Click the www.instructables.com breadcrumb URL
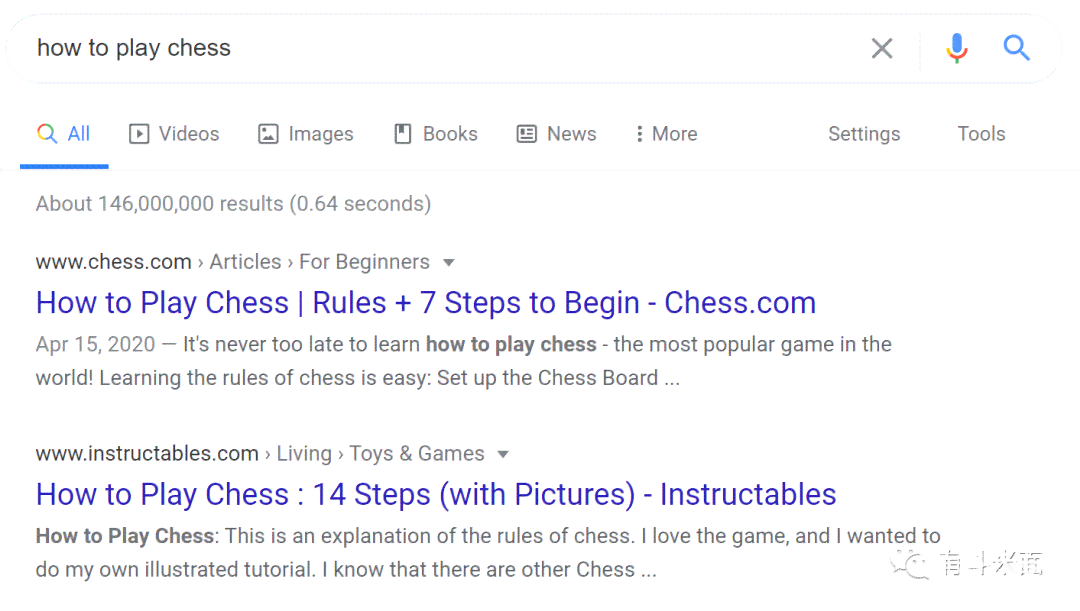 [x=147, y=453]
